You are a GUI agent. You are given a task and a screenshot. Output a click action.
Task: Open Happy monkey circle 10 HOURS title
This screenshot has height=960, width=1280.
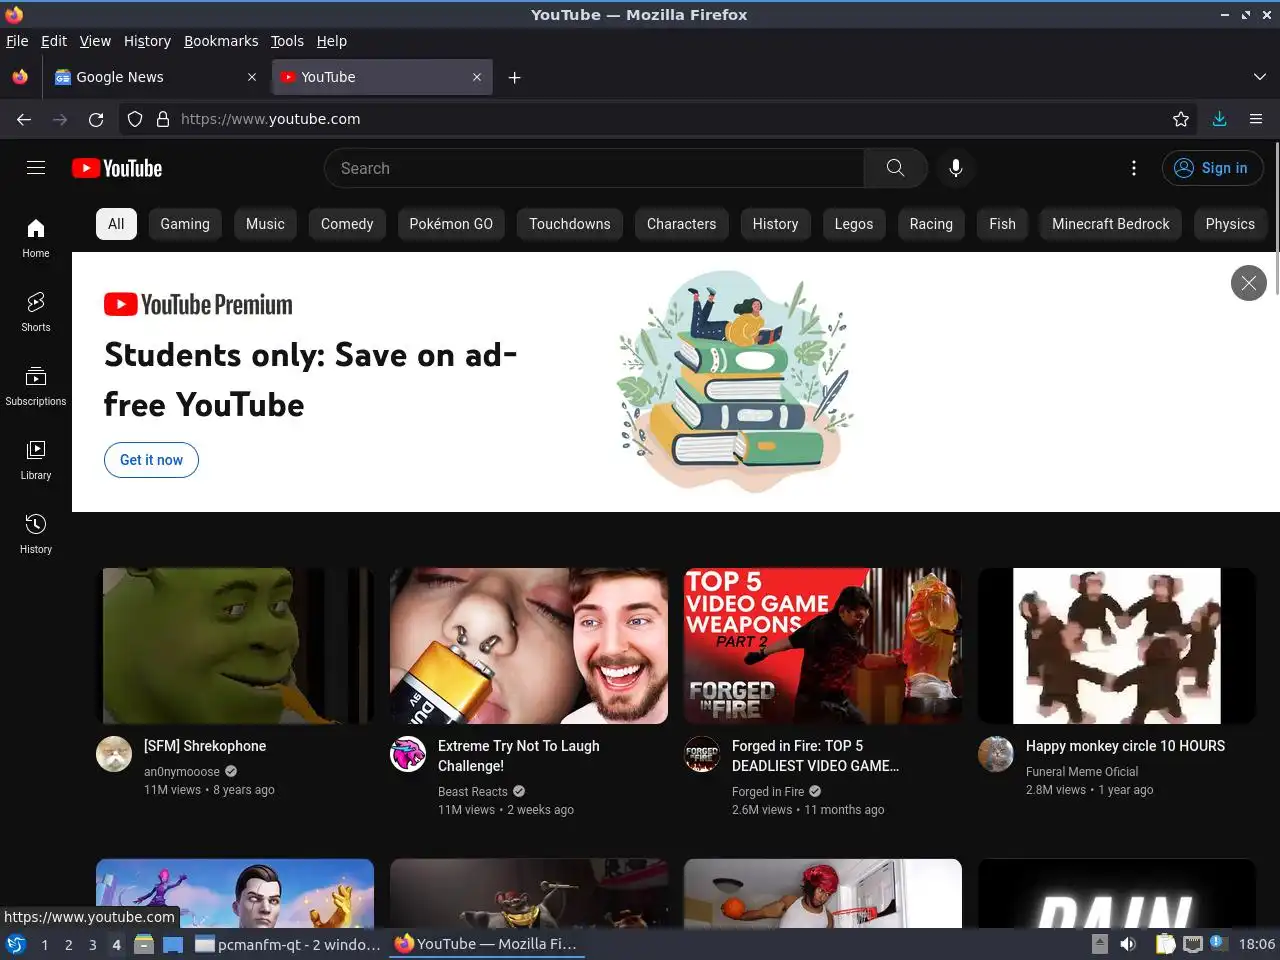(1125, 746)
